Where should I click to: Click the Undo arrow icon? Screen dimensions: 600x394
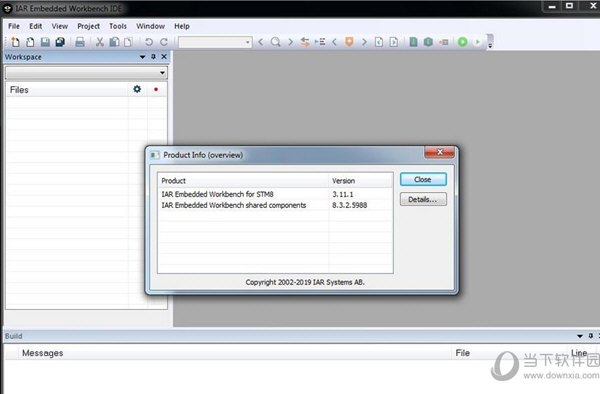[149, 42]
